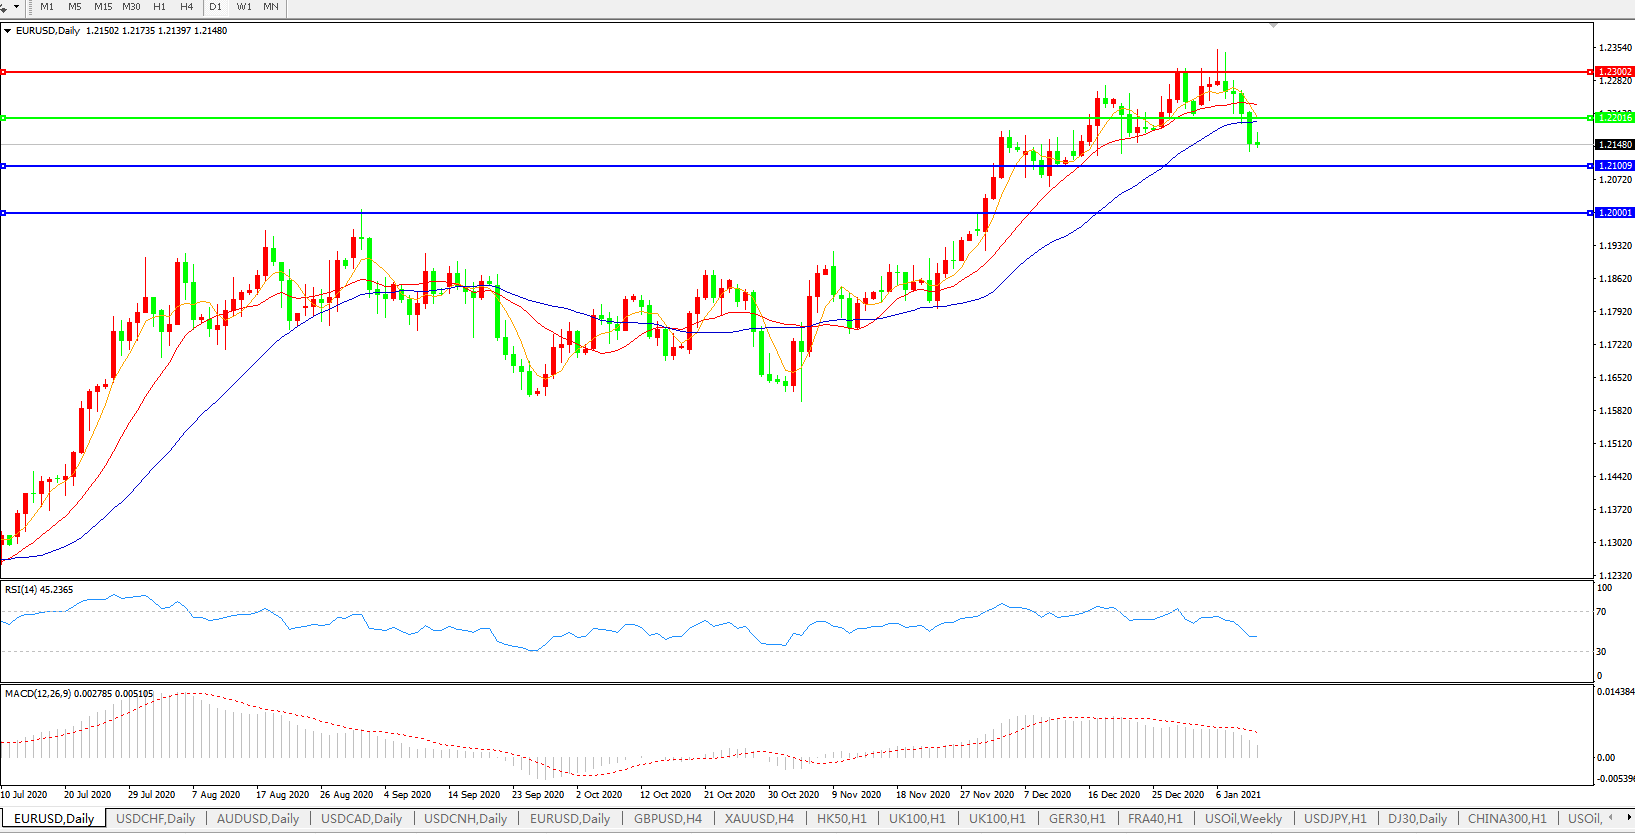Select the green 1.22016 line's right handle
Image resolution: width=1635 pixels, height=834 pixels.
tap(1590, 118)
